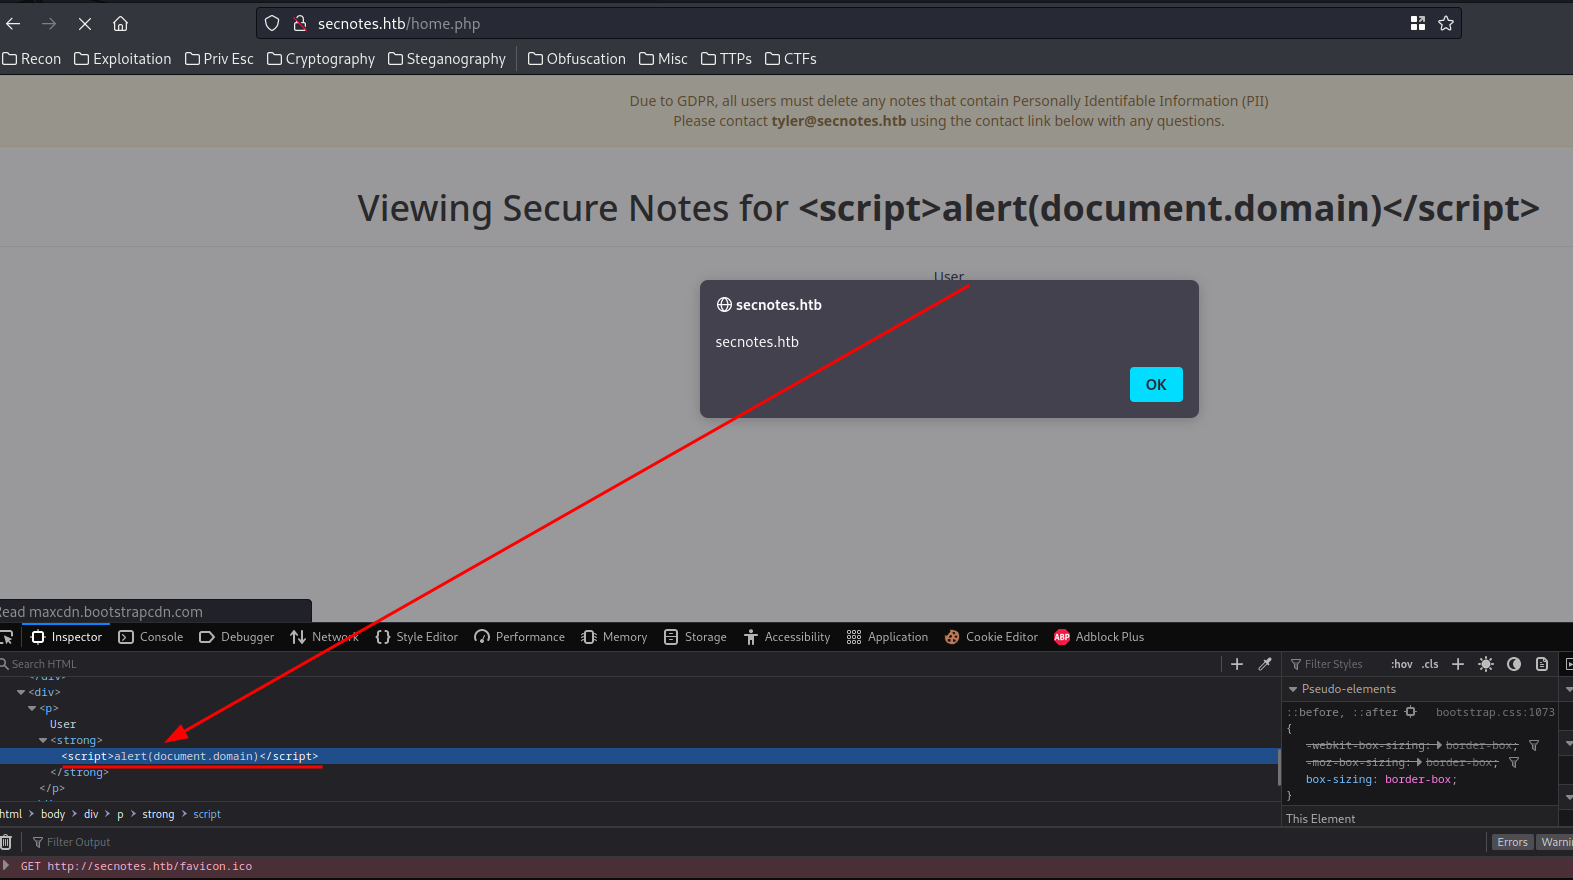The height and width of the screenshot is (880, 1573).
Task: Click strong in the breadcrumb trail
Action: tap(158, 814)
